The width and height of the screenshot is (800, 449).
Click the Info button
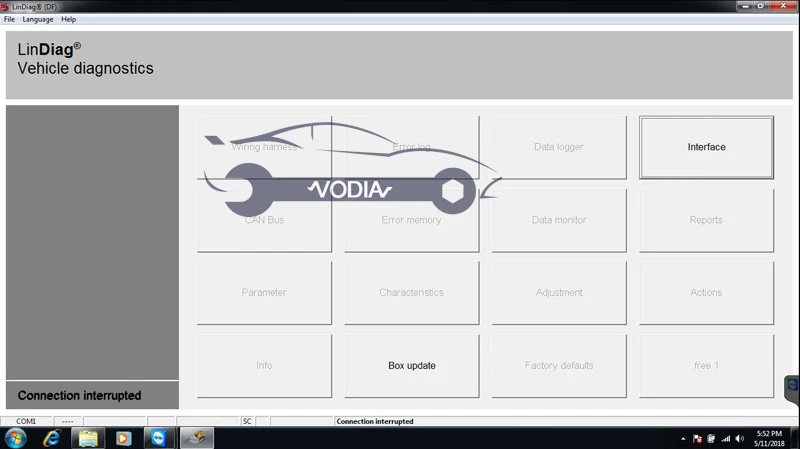(264, 366)
